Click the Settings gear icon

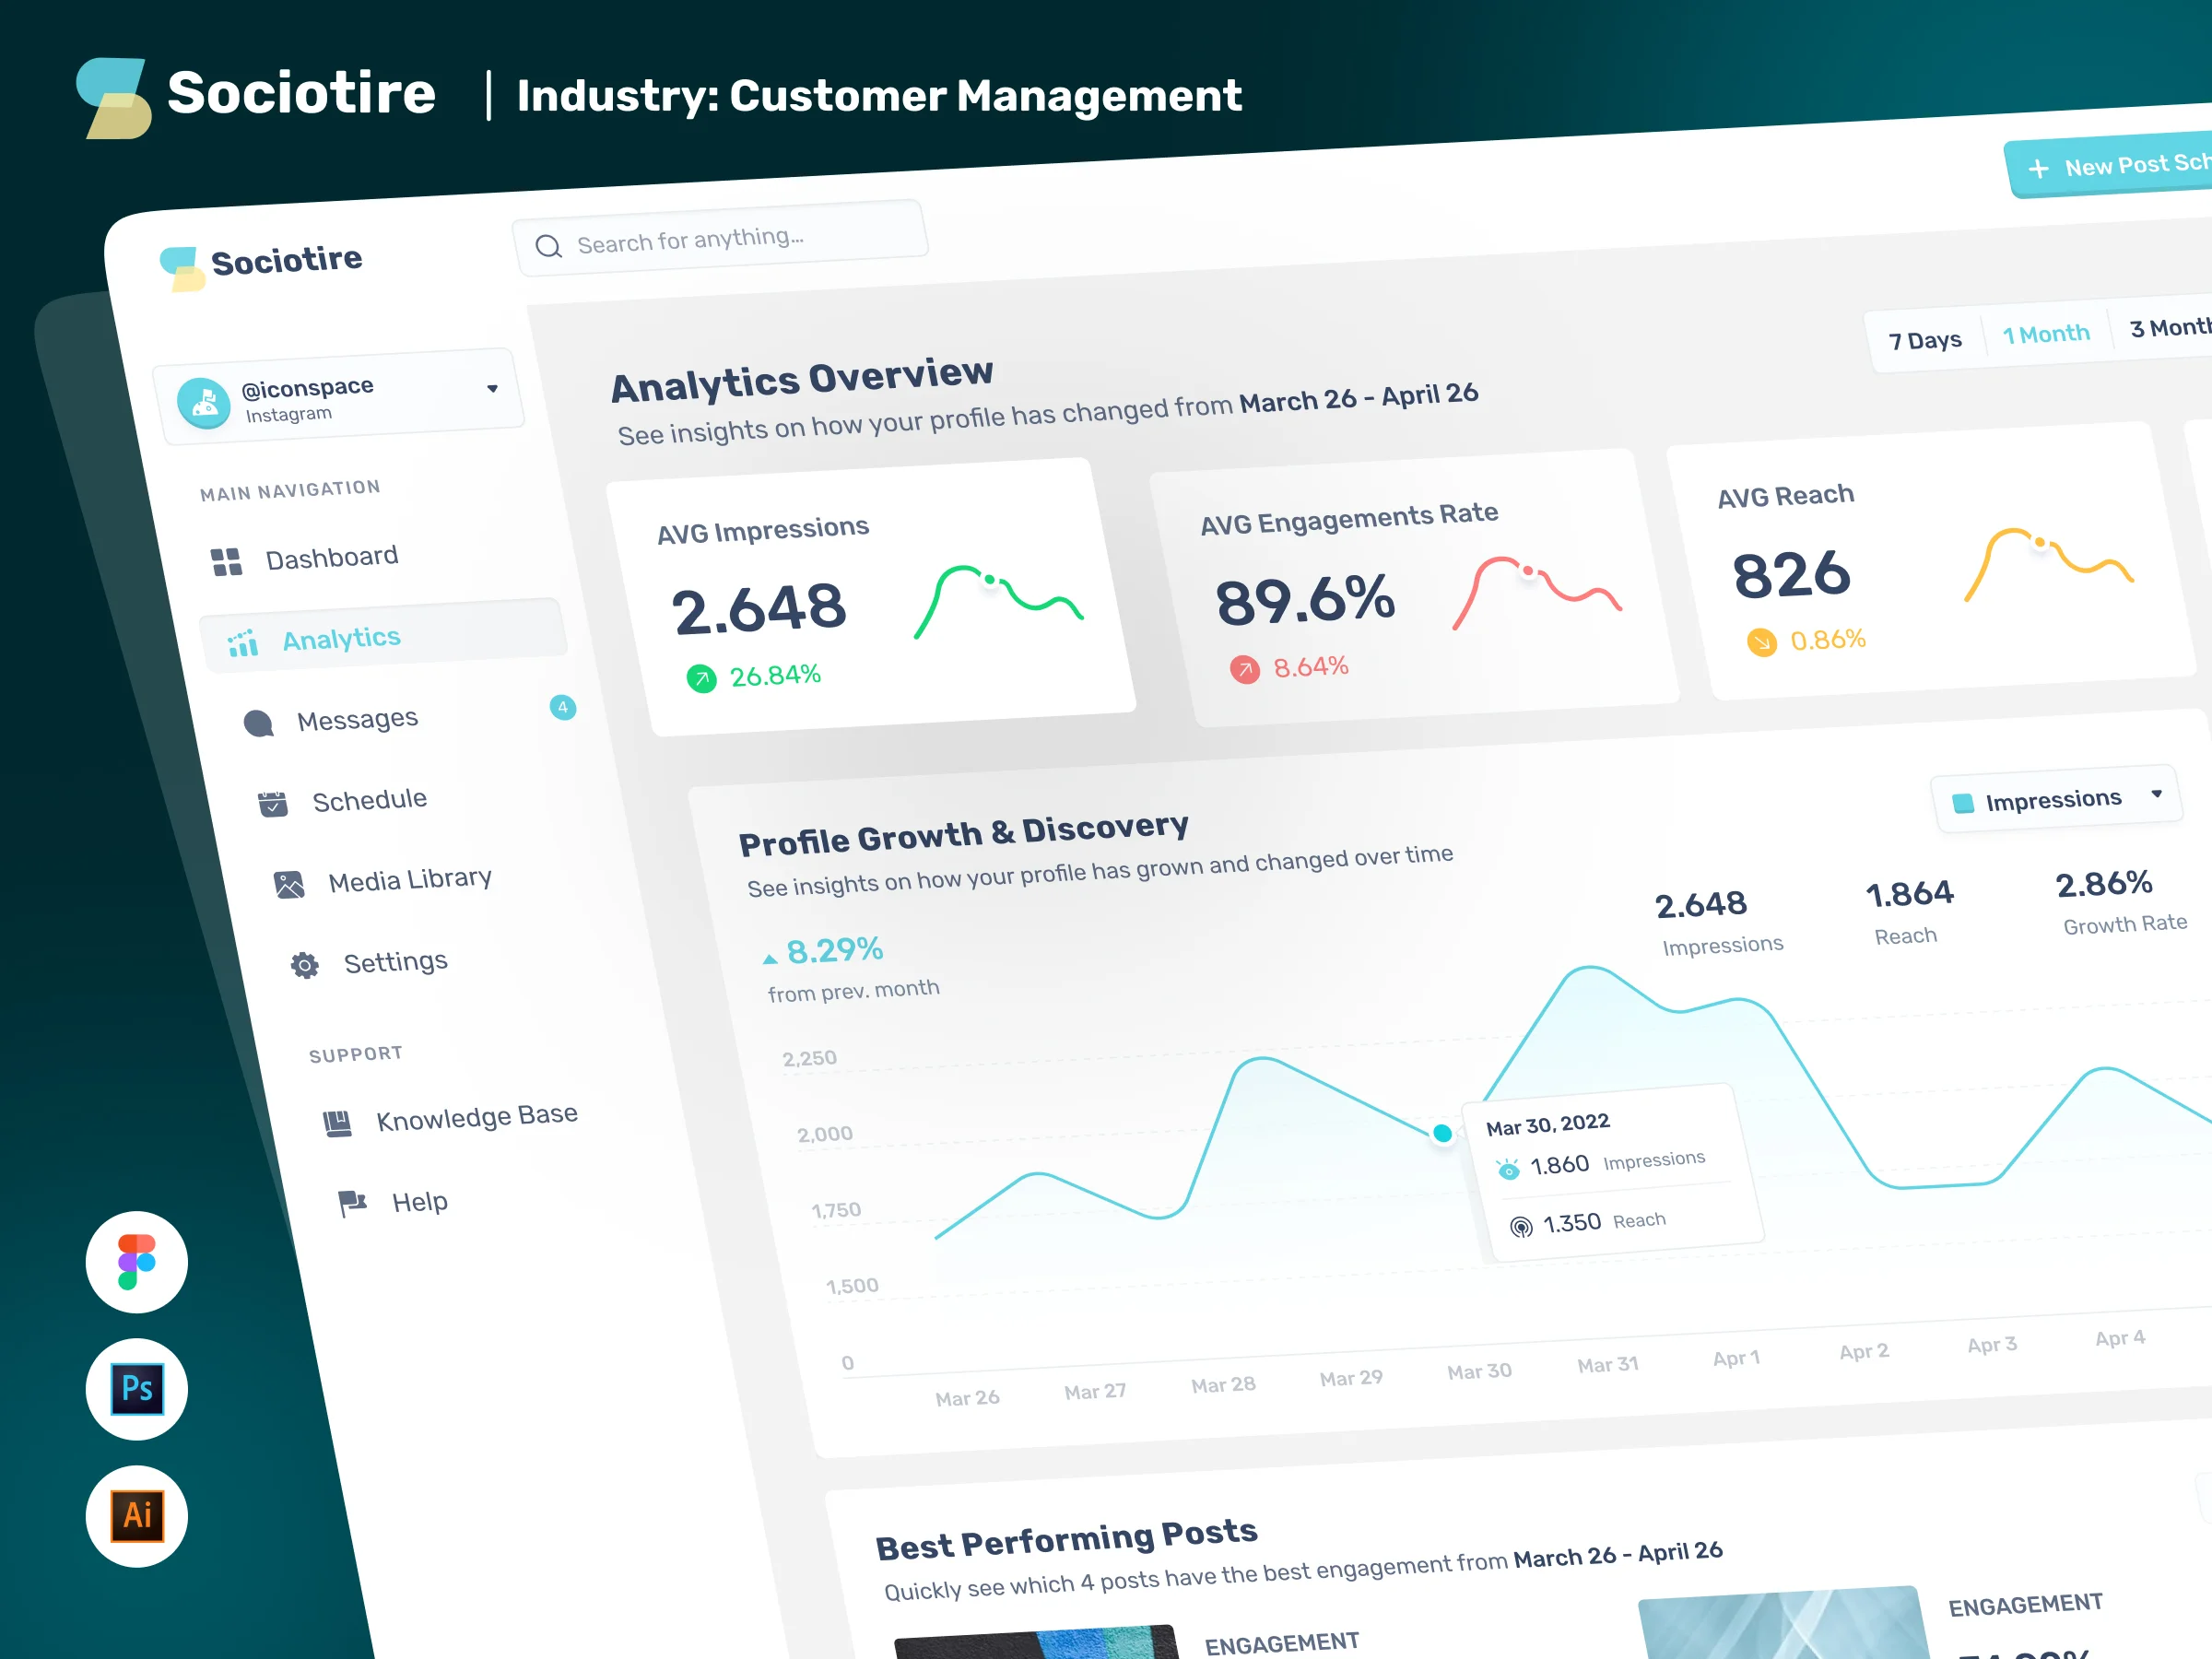tap(305, 965)
